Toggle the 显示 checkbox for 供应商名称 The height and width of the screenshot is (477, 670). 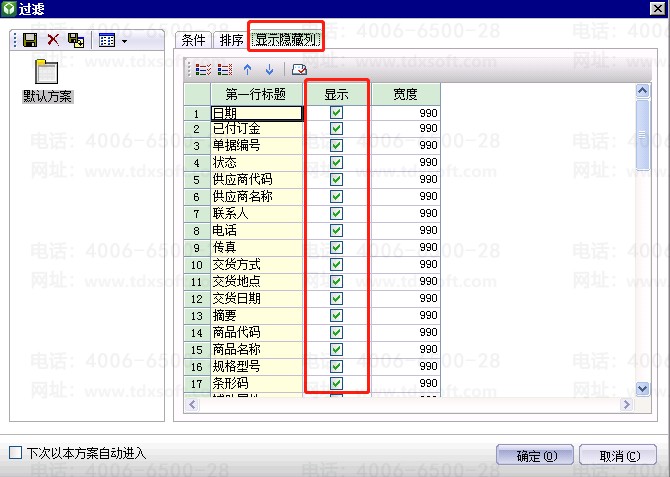336,196
